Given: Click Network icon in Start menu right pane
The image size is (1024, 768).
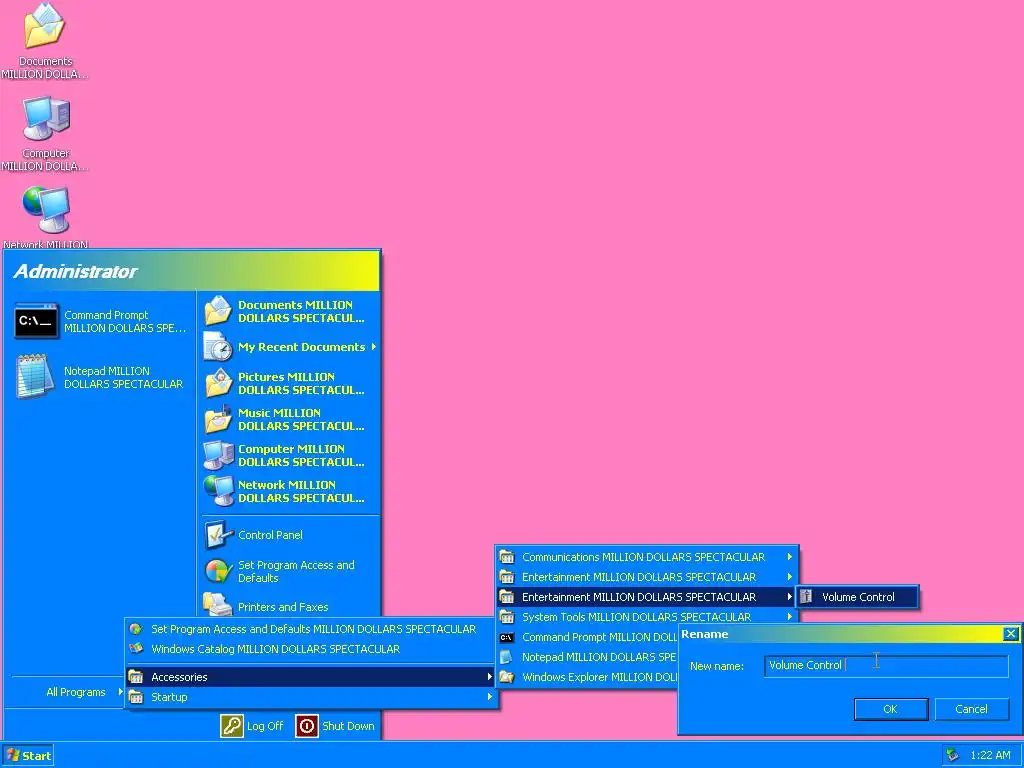Looking at the screenshot, I should (x=218, y=490).
